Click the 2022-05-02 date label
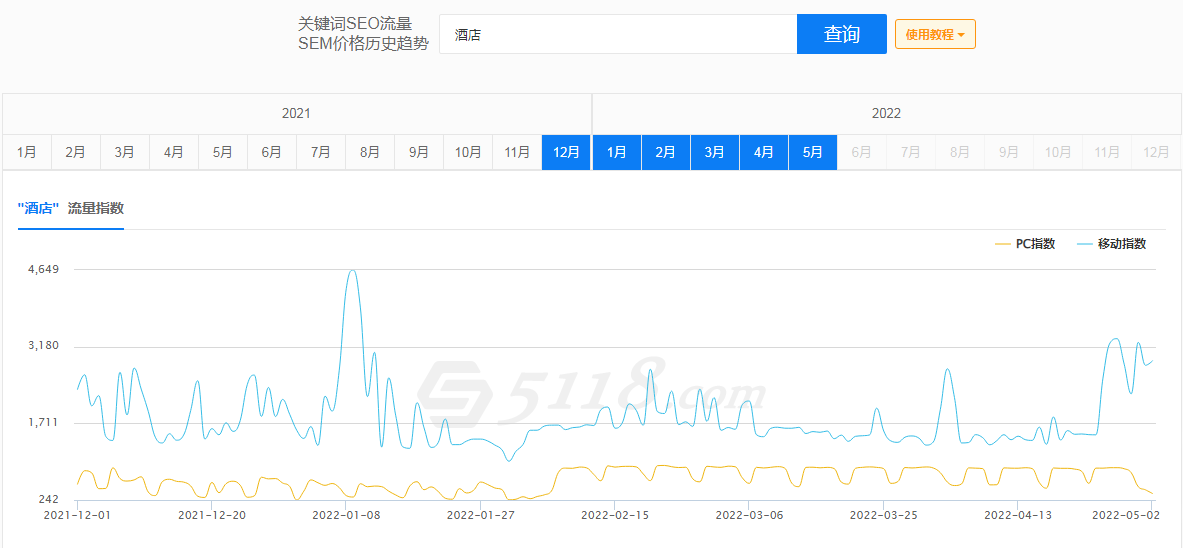The height and width of the screenshot is (548, 1183). click(x=1126, y=515)
